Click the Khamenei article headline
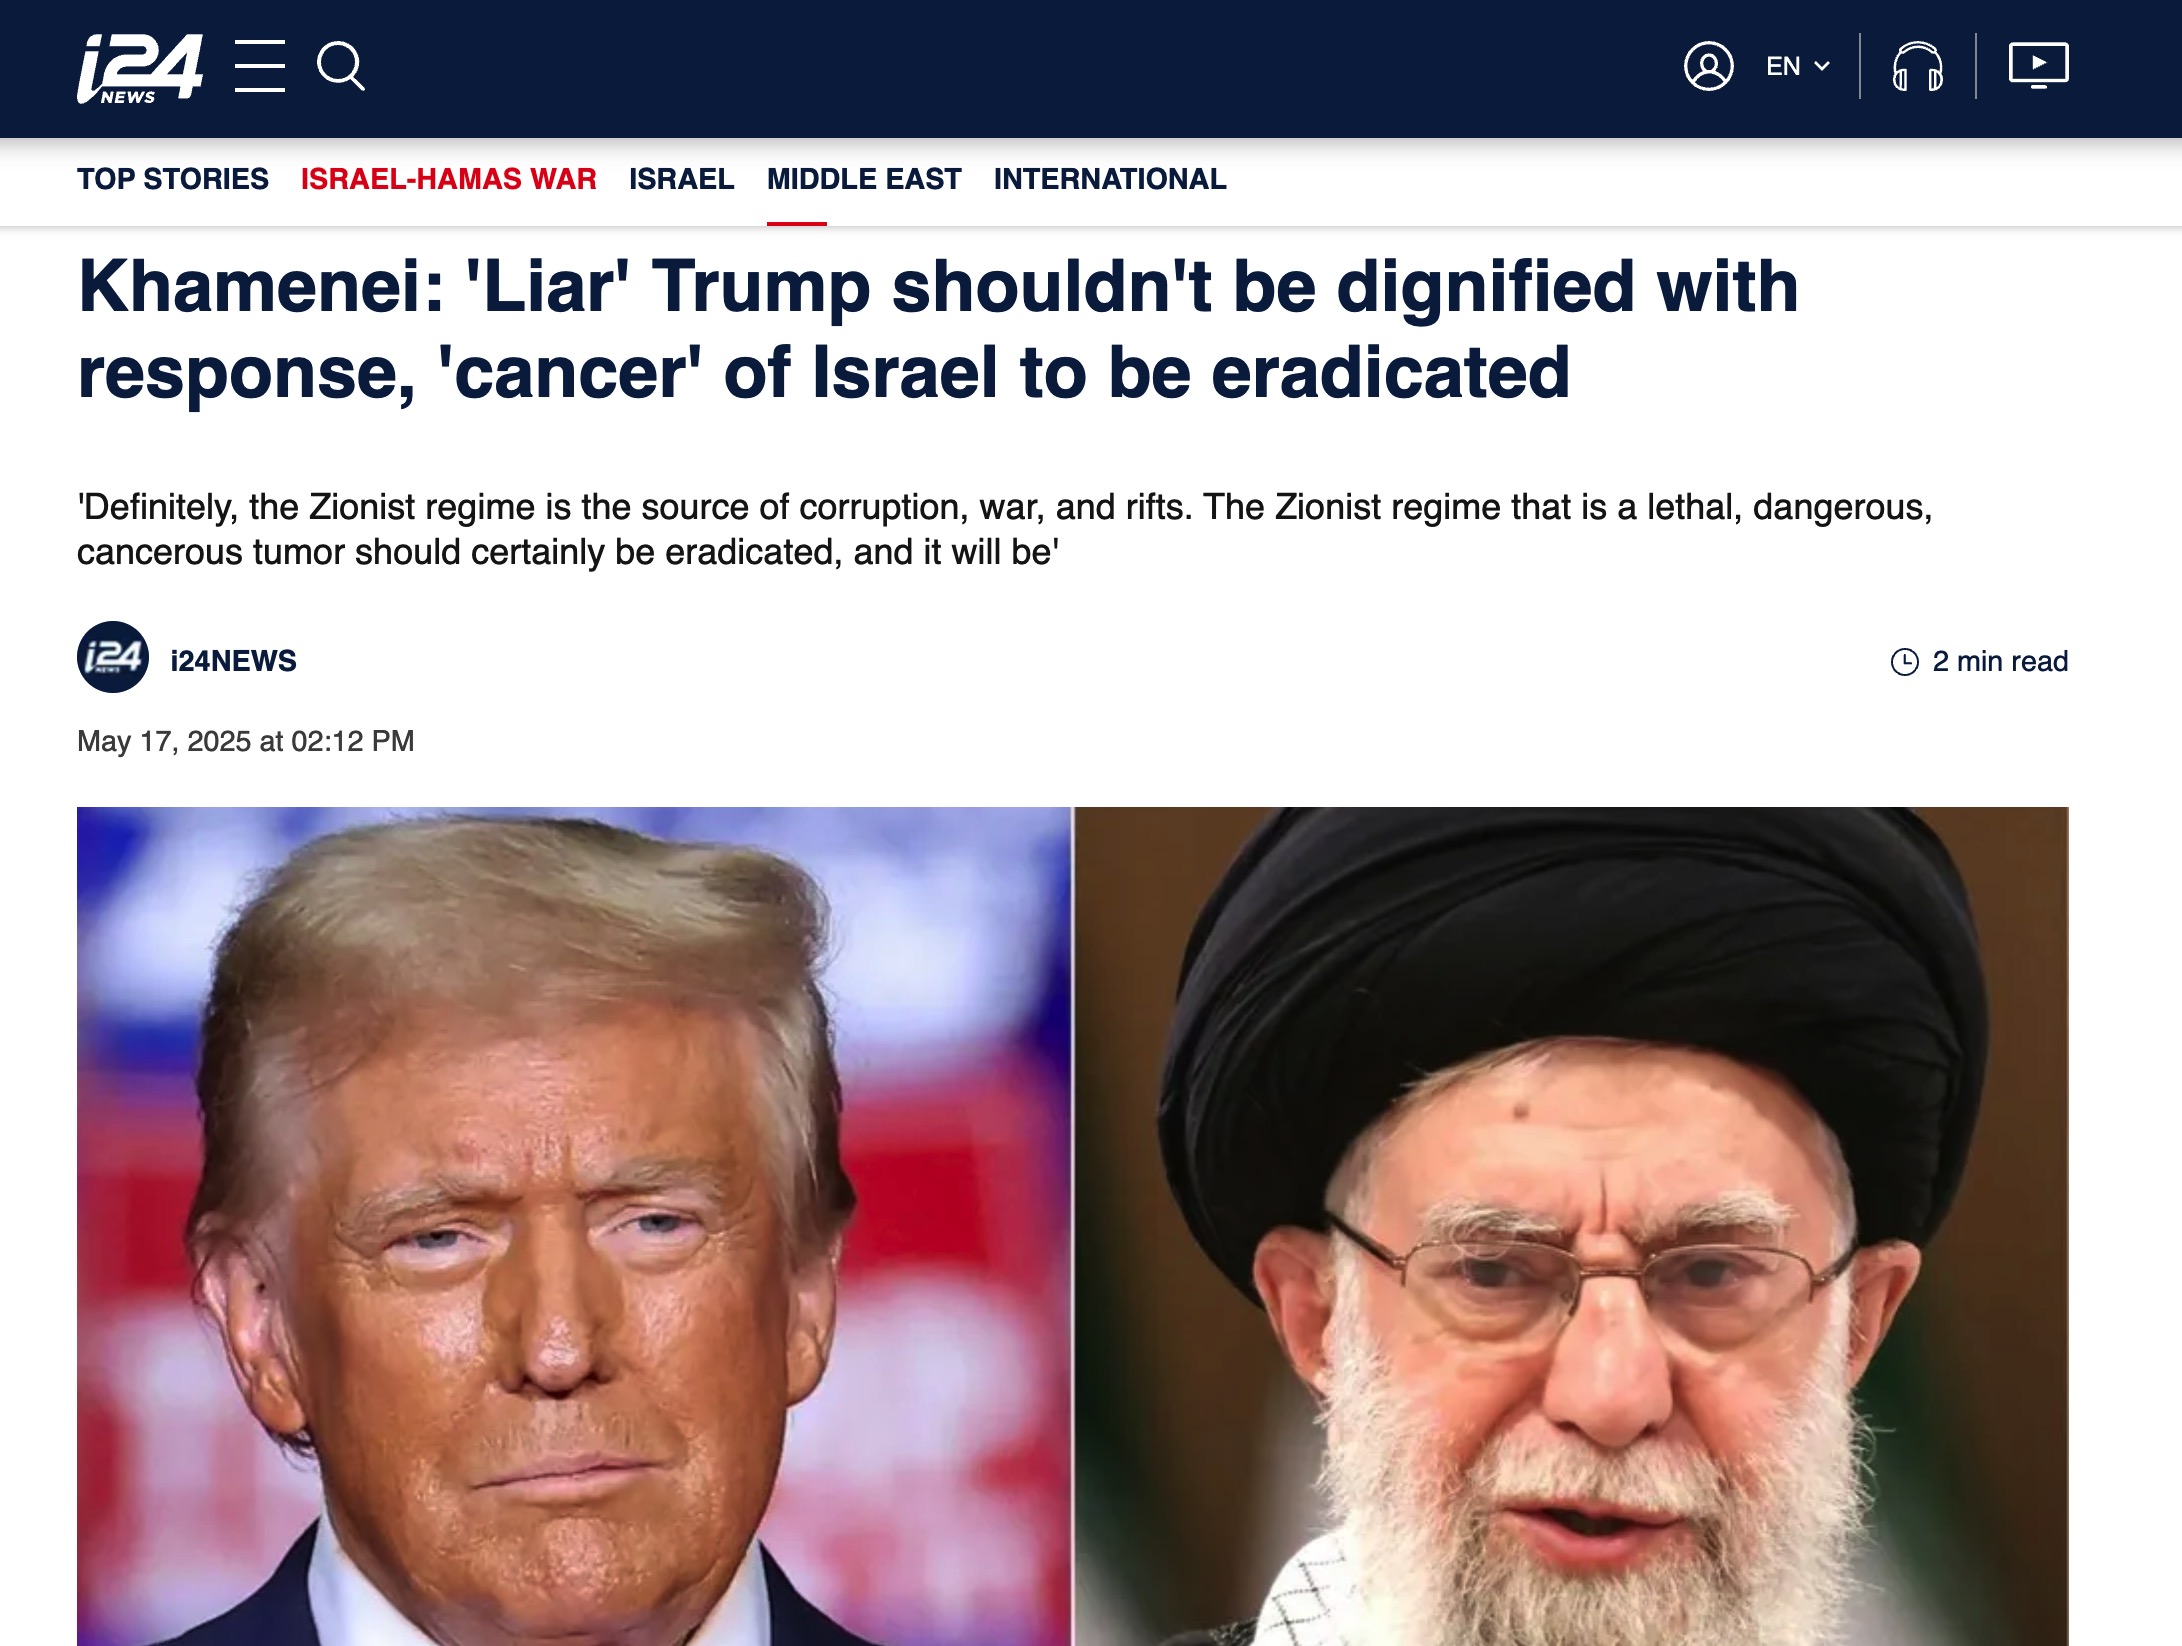 [938, 329]
